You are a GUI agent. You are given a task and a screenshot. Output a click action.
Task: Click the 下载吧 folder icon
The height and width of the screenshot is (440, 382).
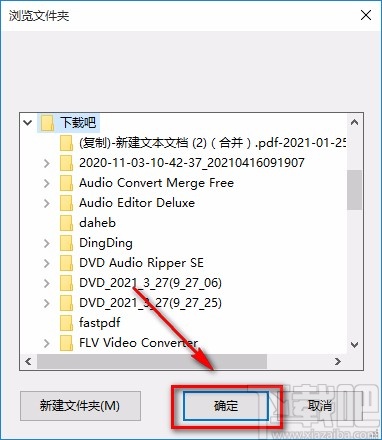point(47,123)
